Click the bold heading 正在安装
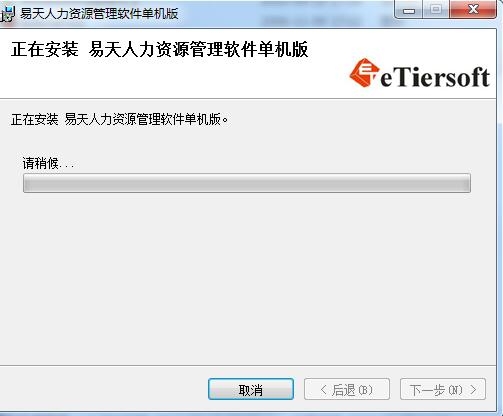This screenshot has height=416, width=503. 45,50
